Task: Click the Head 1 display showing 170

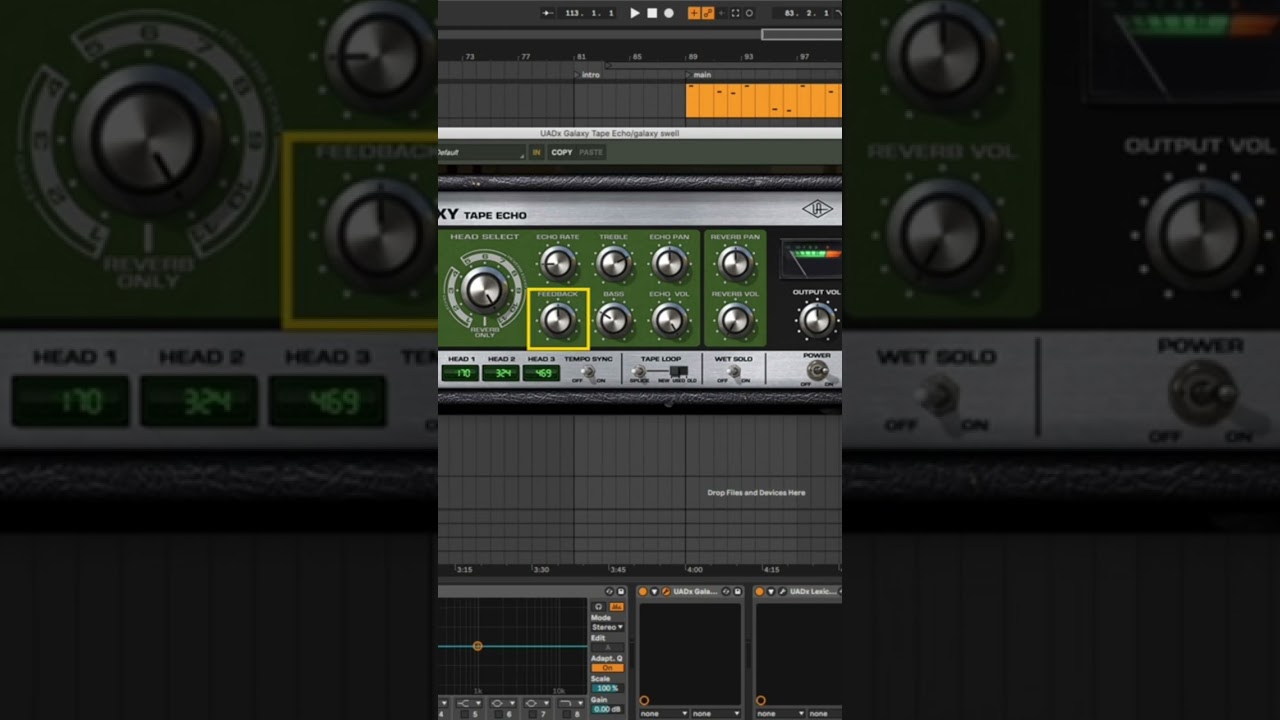Action: 460,373
